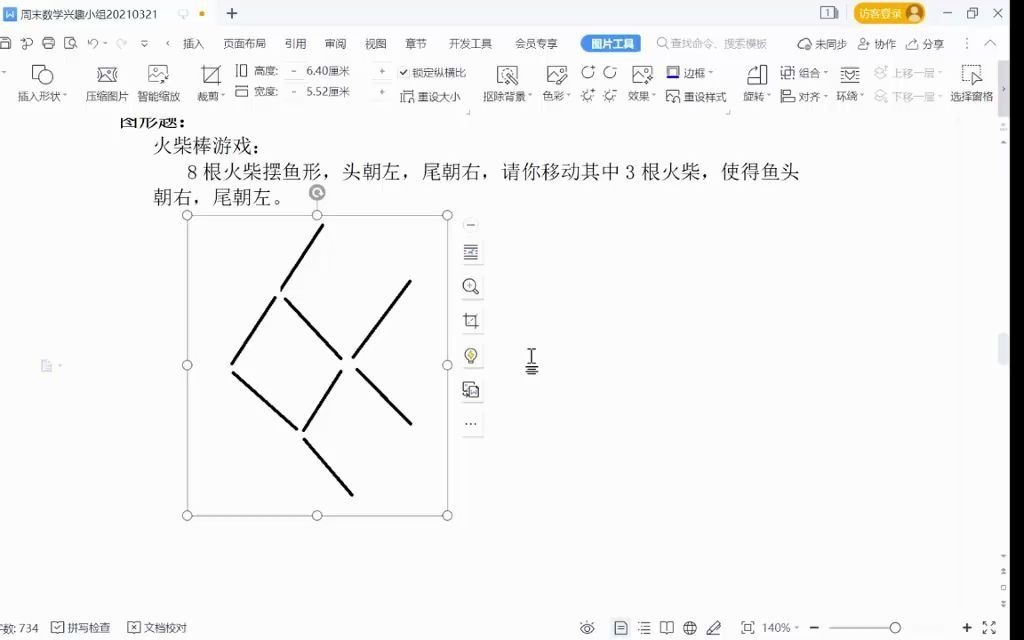This screenshot has width=1024, height=640.
Task: Click the full-screen view toggle in status bar
Action: (x=746, y=628)
